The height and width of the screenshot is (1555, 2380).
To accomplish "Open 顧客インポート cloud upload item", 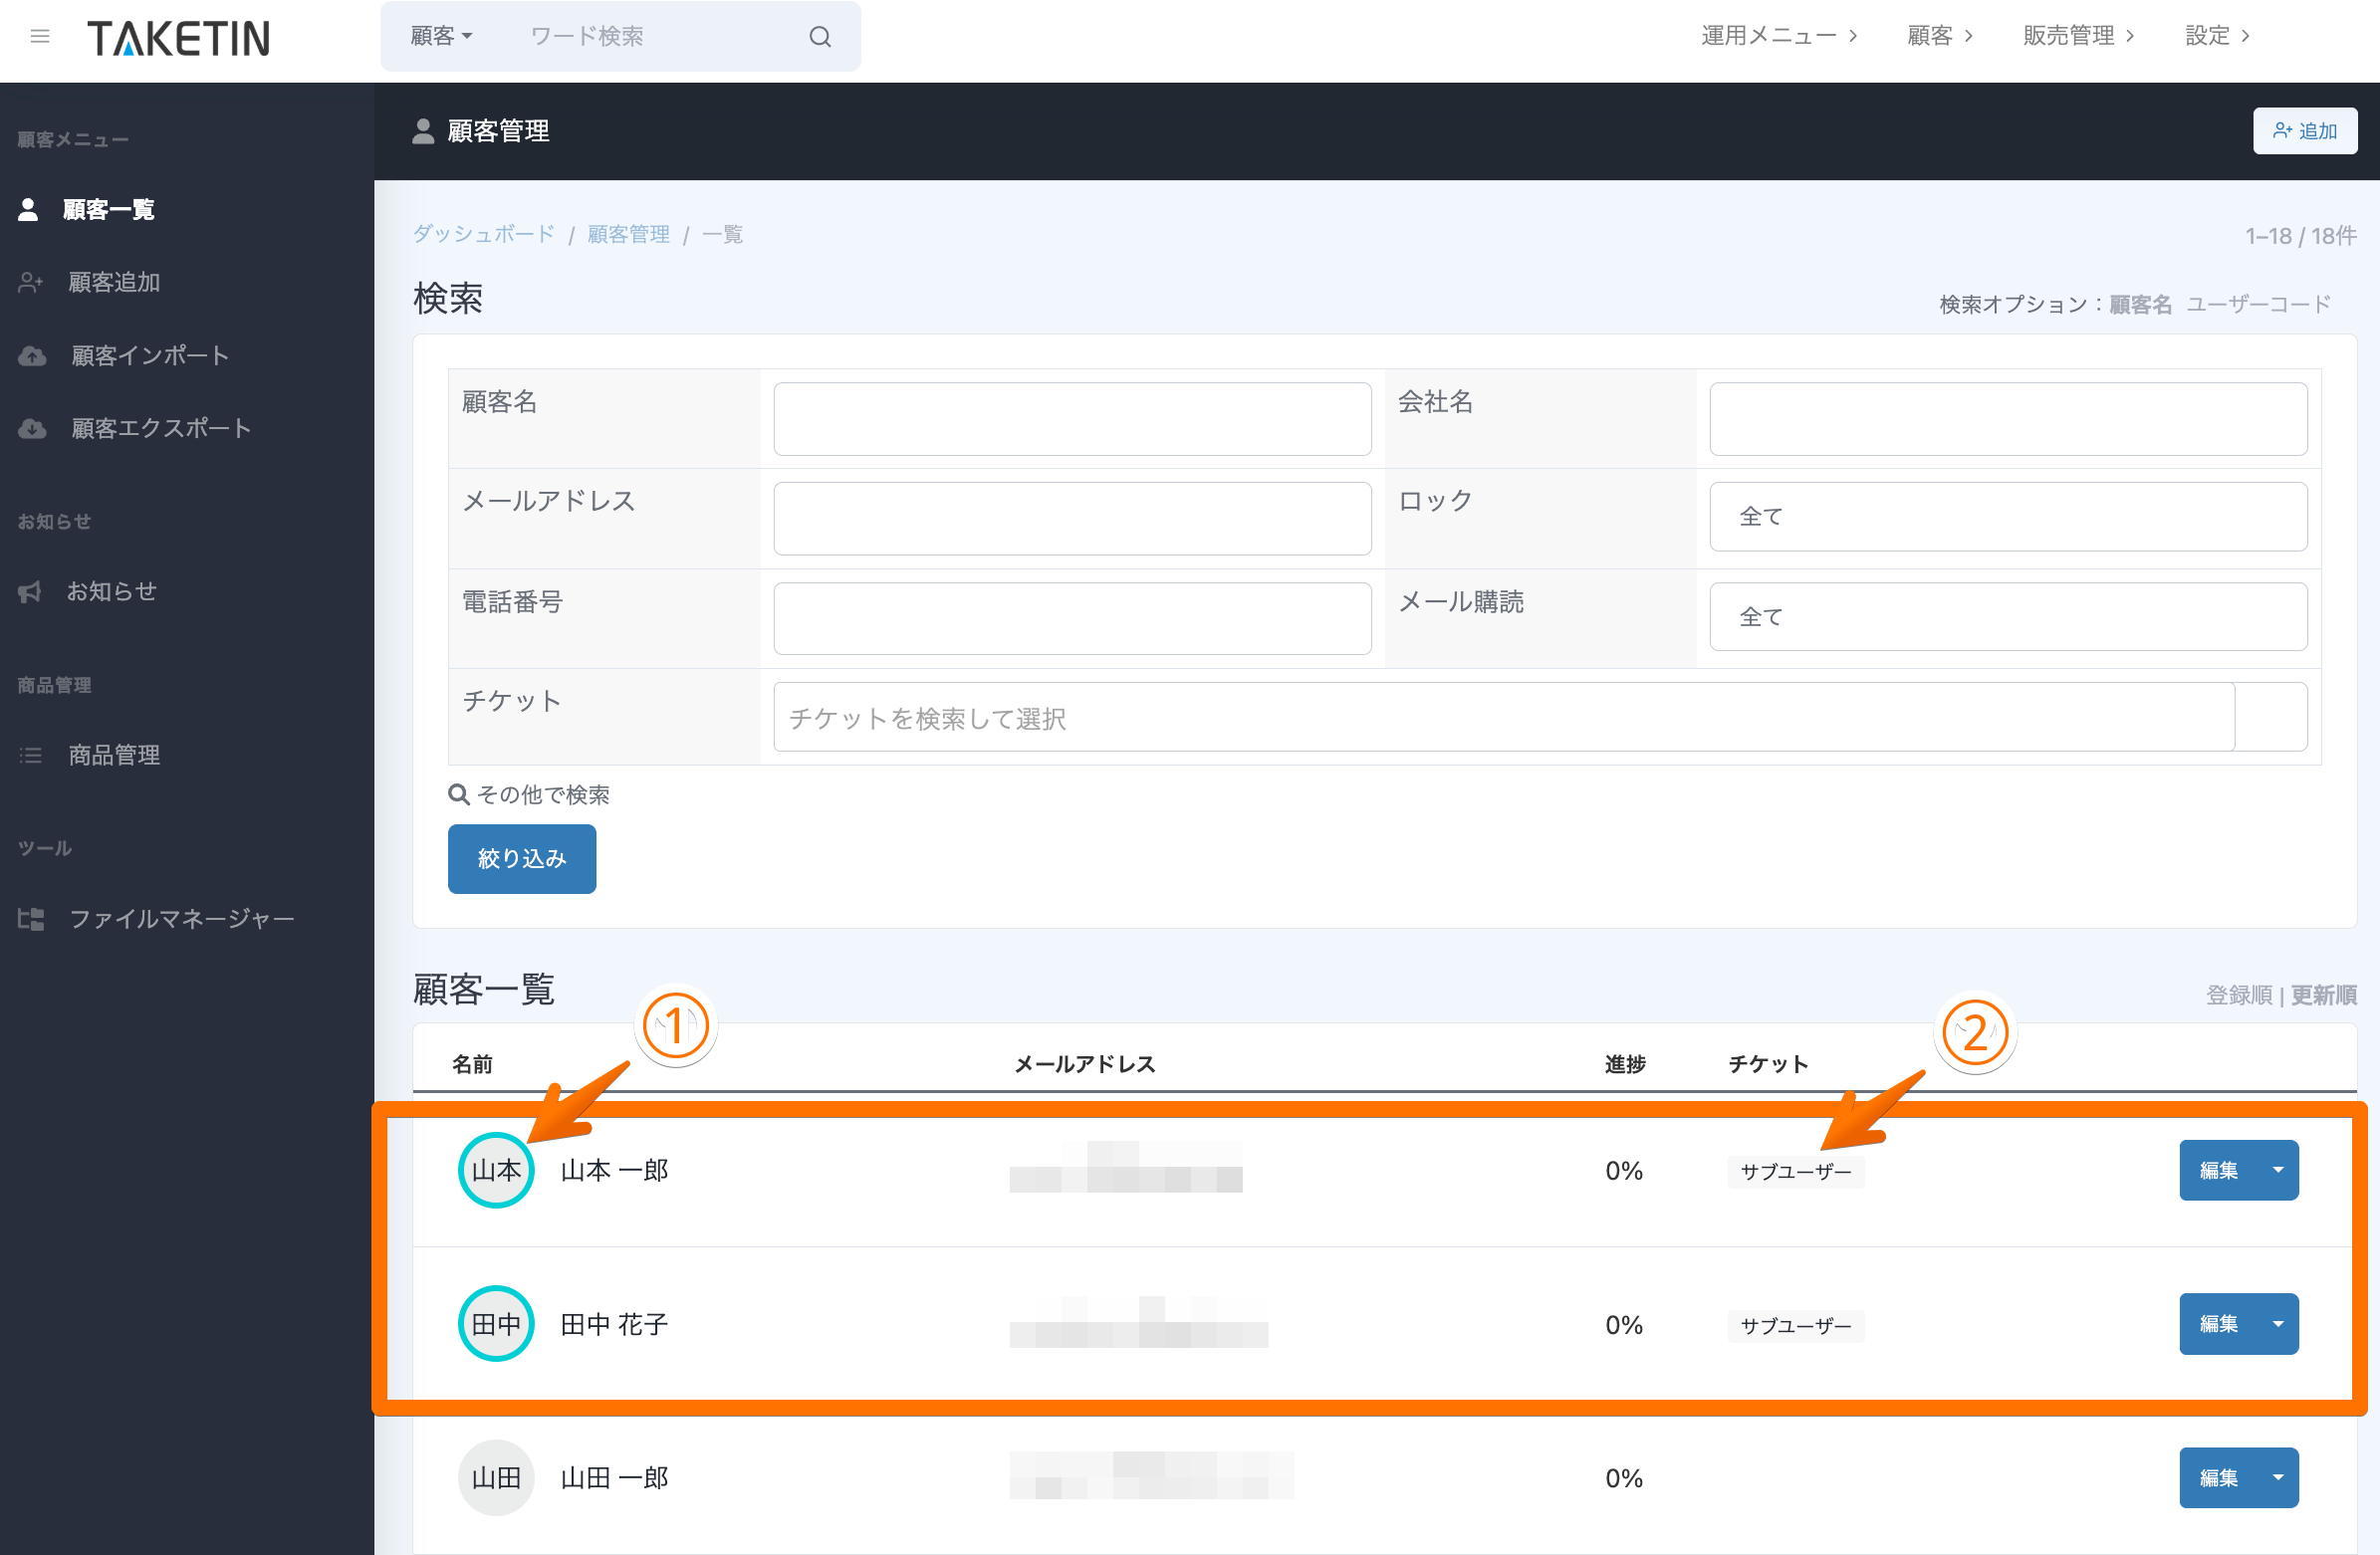I will click(149, 356).
